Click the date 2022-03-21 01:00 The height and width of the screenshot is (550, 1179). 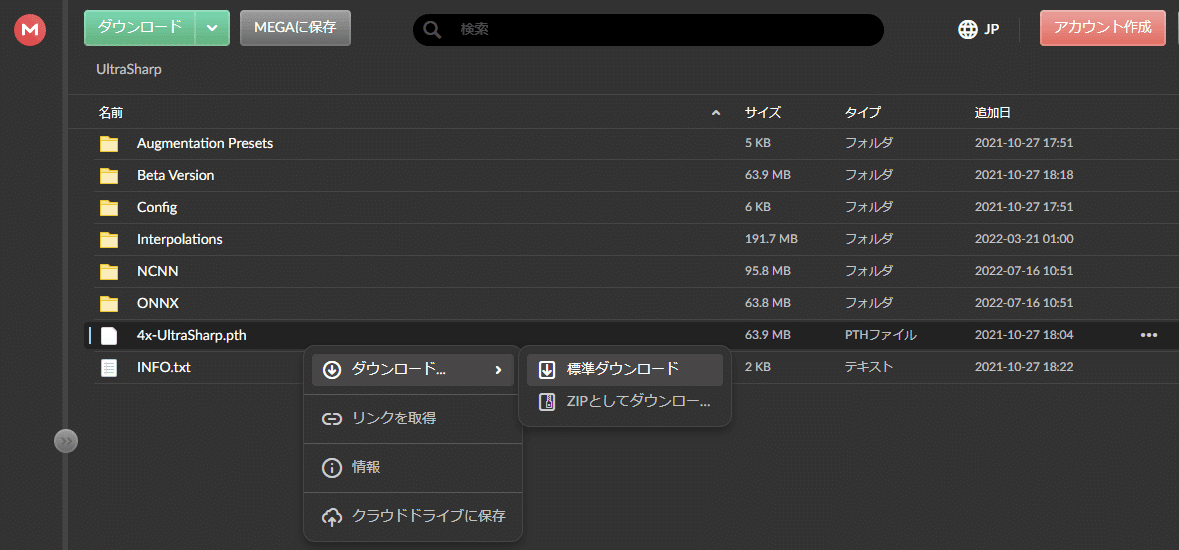pos(1023,239)
